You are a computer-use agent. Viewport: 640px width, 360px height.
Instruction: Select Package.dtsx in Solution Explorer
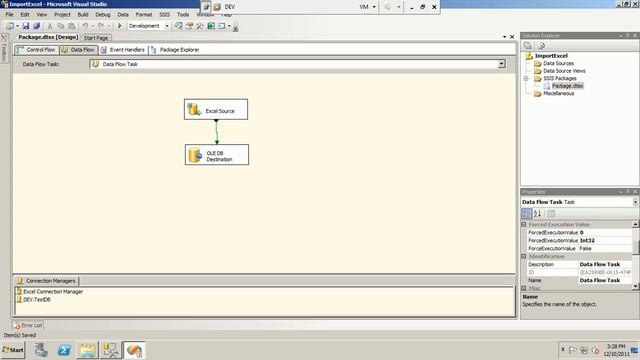click(x=567, y=86)
